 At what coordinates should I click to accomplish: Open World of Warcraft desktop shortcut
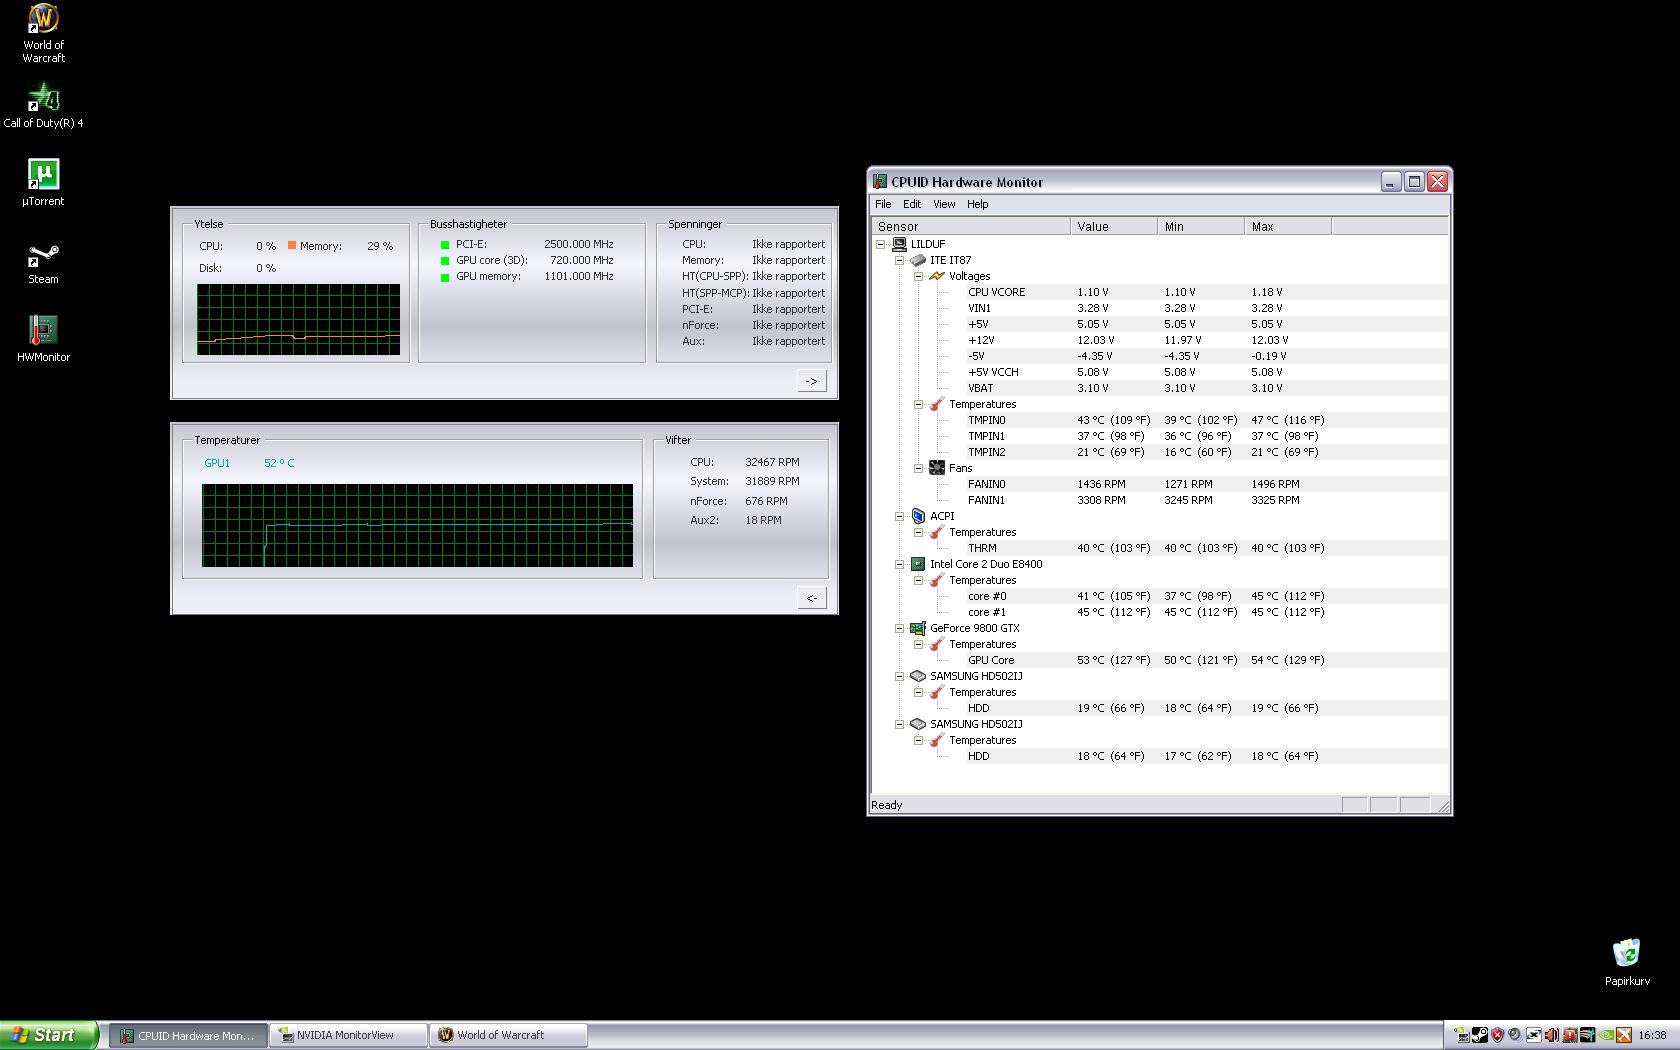point(43,33)
